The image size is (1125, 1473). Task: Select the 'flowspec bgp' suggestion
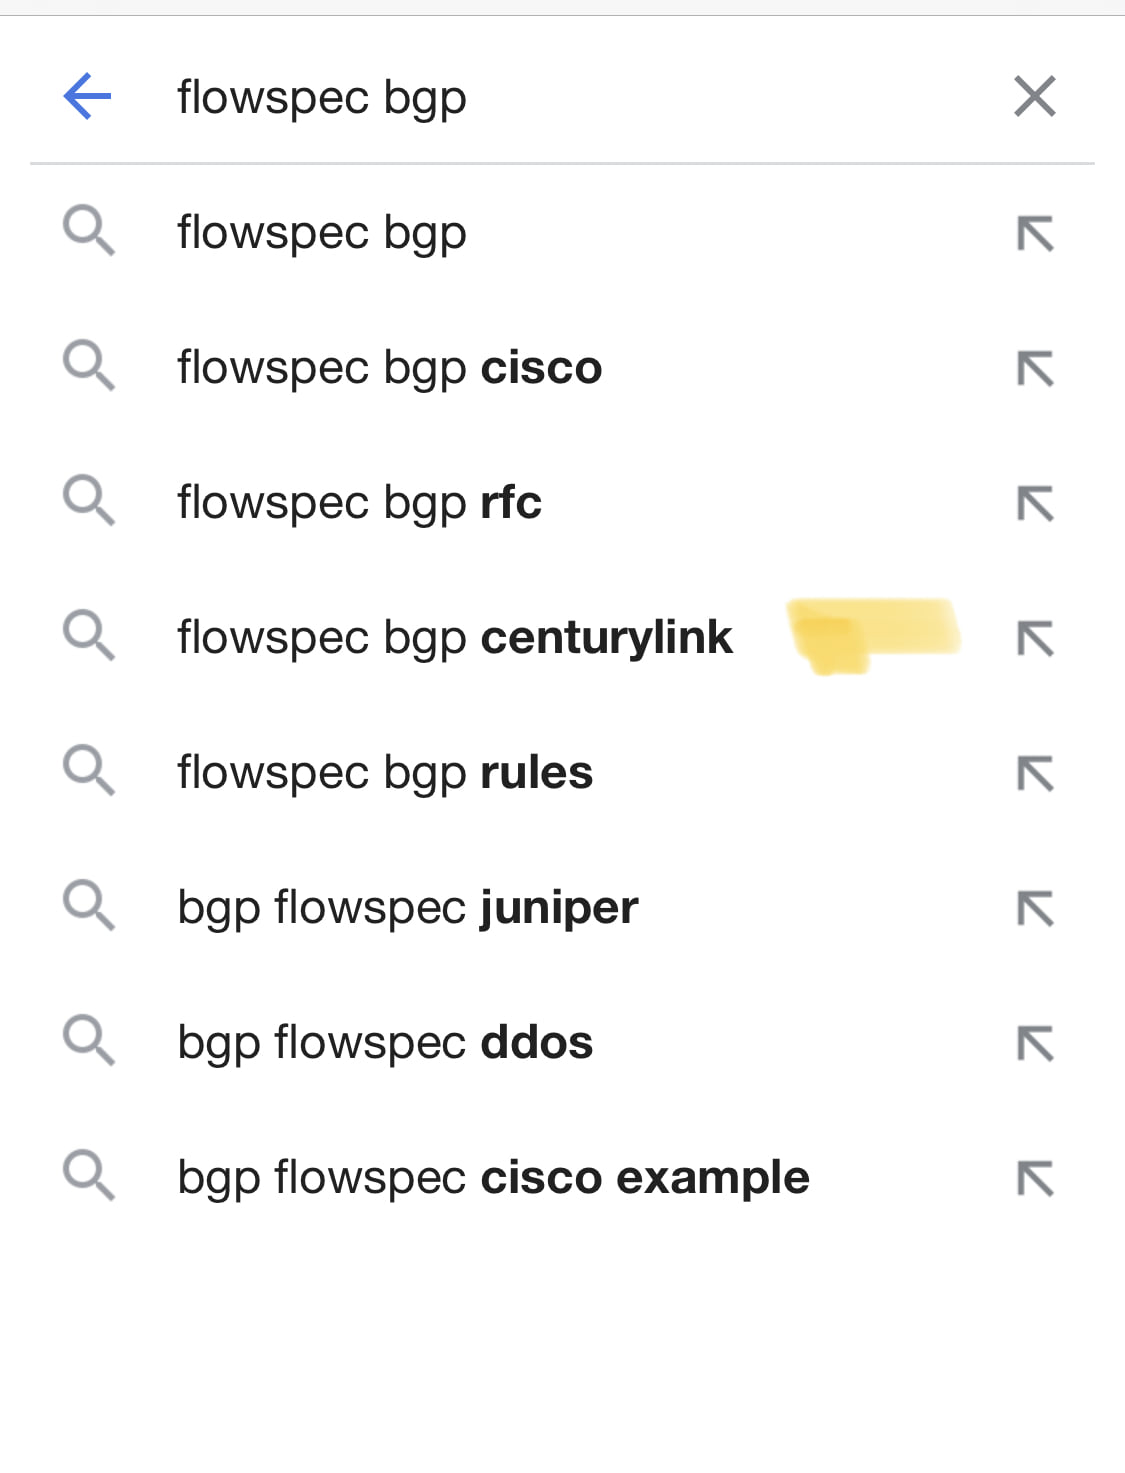[x=322, y=233]
